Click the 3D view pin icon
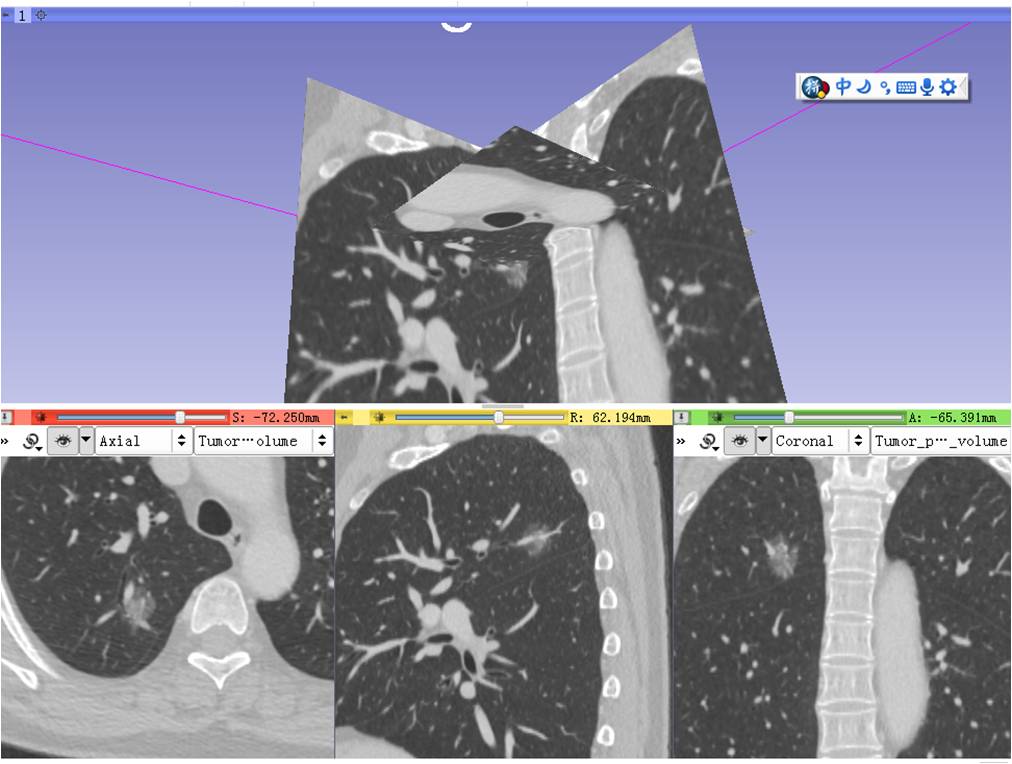The height and width of the screenshot is (764, 1012). (x=7, y=16)
